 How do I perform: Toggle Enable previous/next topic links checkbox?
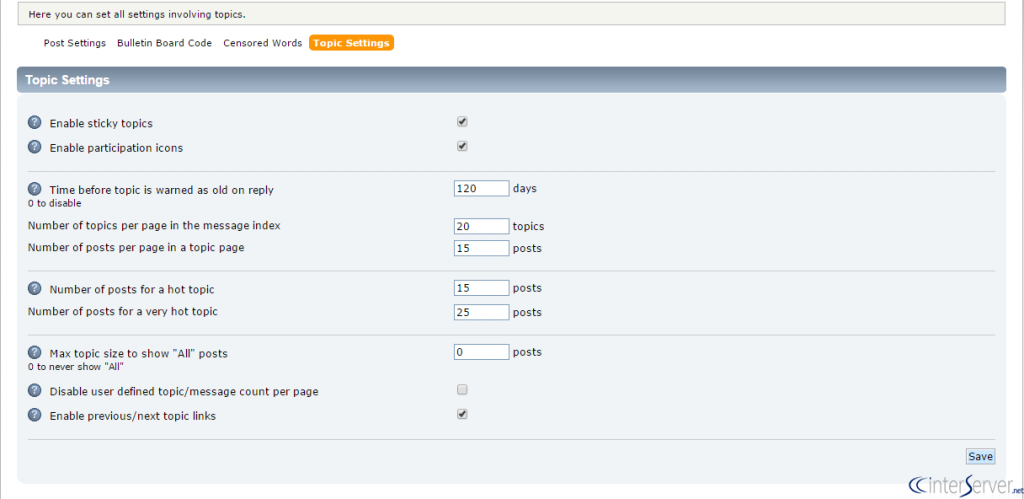pos(462,414)
